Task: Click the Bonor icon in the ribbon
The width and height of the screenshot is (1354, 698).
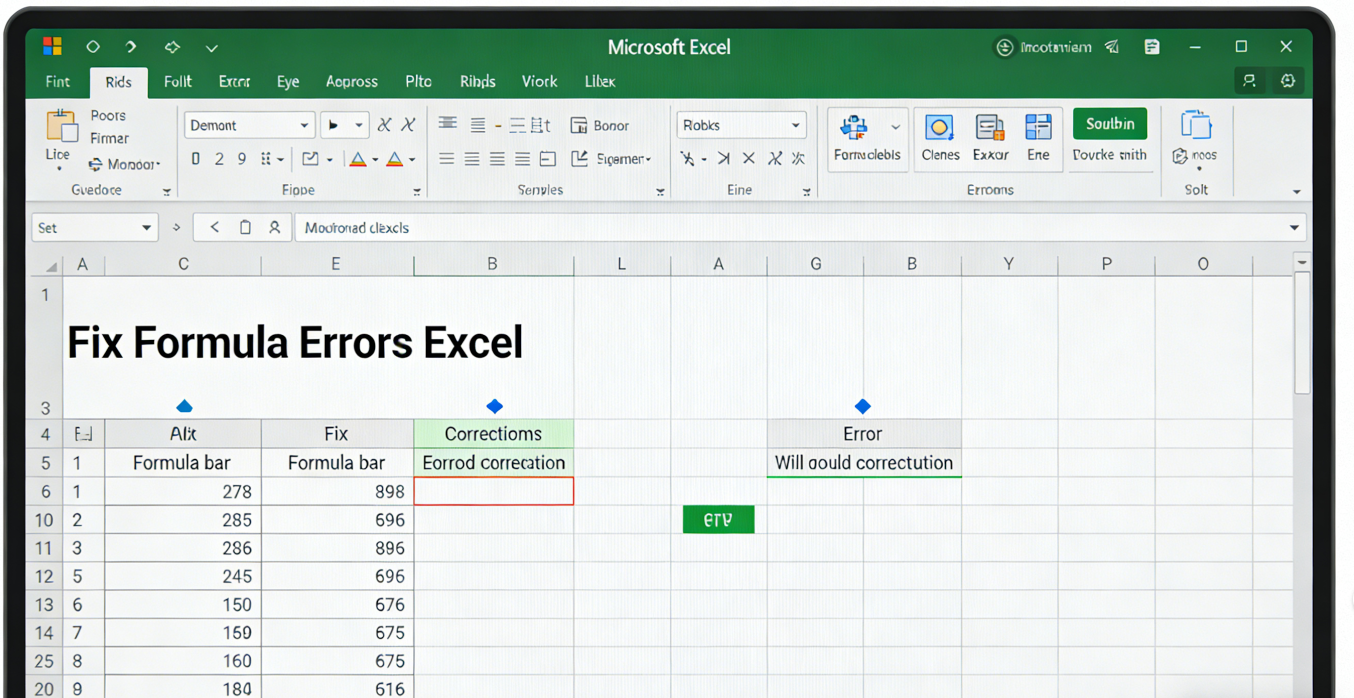Action: tap(578, 125)
